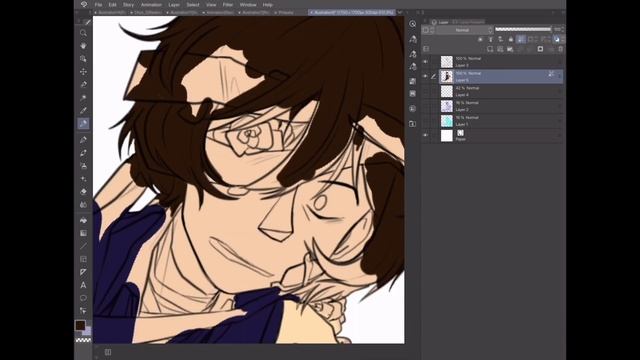Viewport: 640px width, 360px height.
Task: Select the Fill bucket tool
Action: (83, 220)
